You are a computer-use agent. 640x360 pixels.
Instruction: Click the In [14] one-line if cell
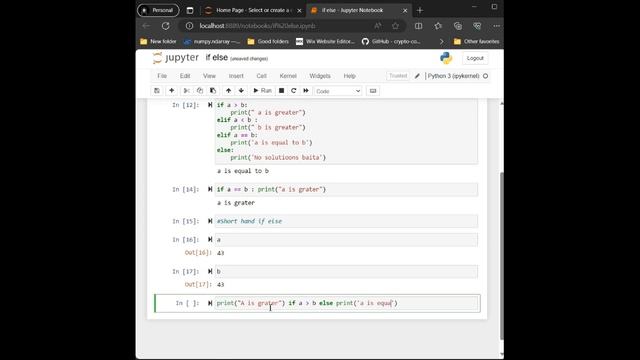click(x=346, y=189)
